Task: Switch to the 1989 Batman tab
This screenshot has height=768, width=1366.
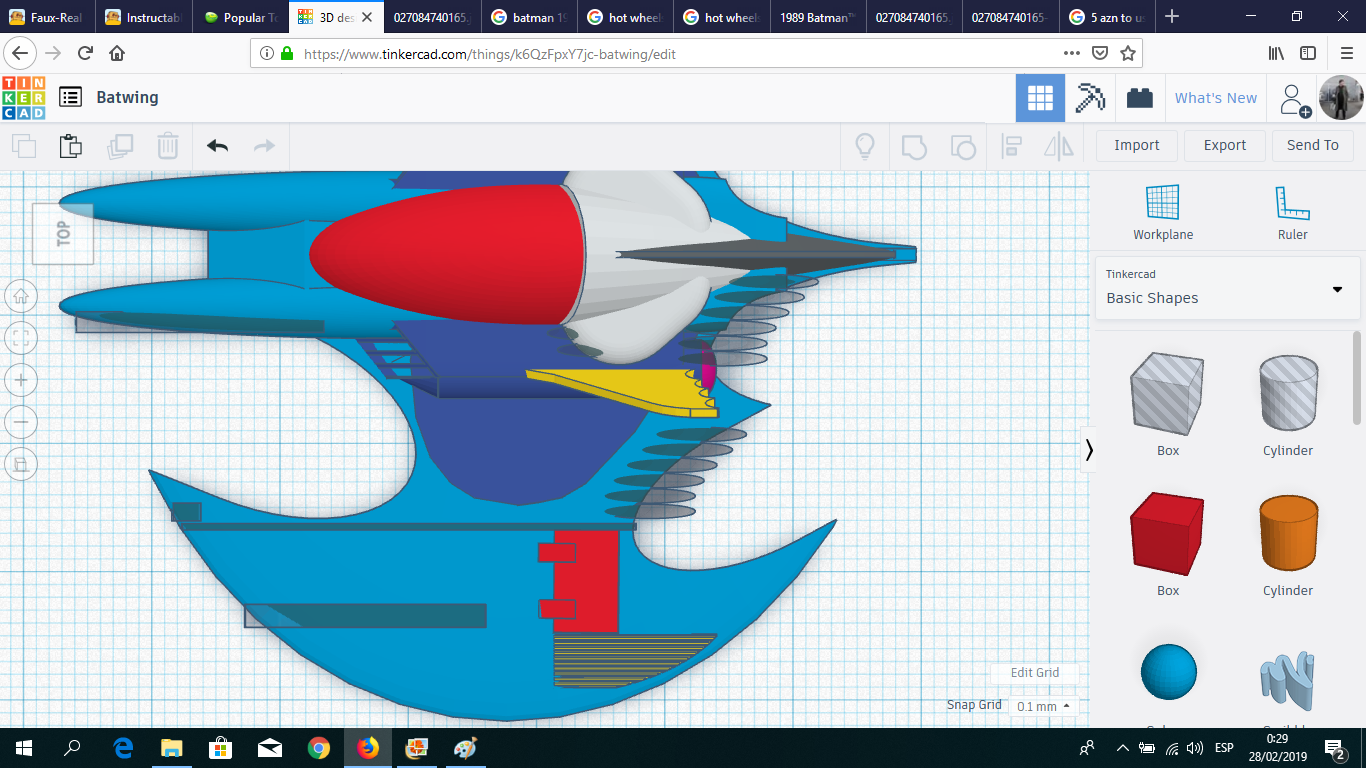Action: point(817,17)
